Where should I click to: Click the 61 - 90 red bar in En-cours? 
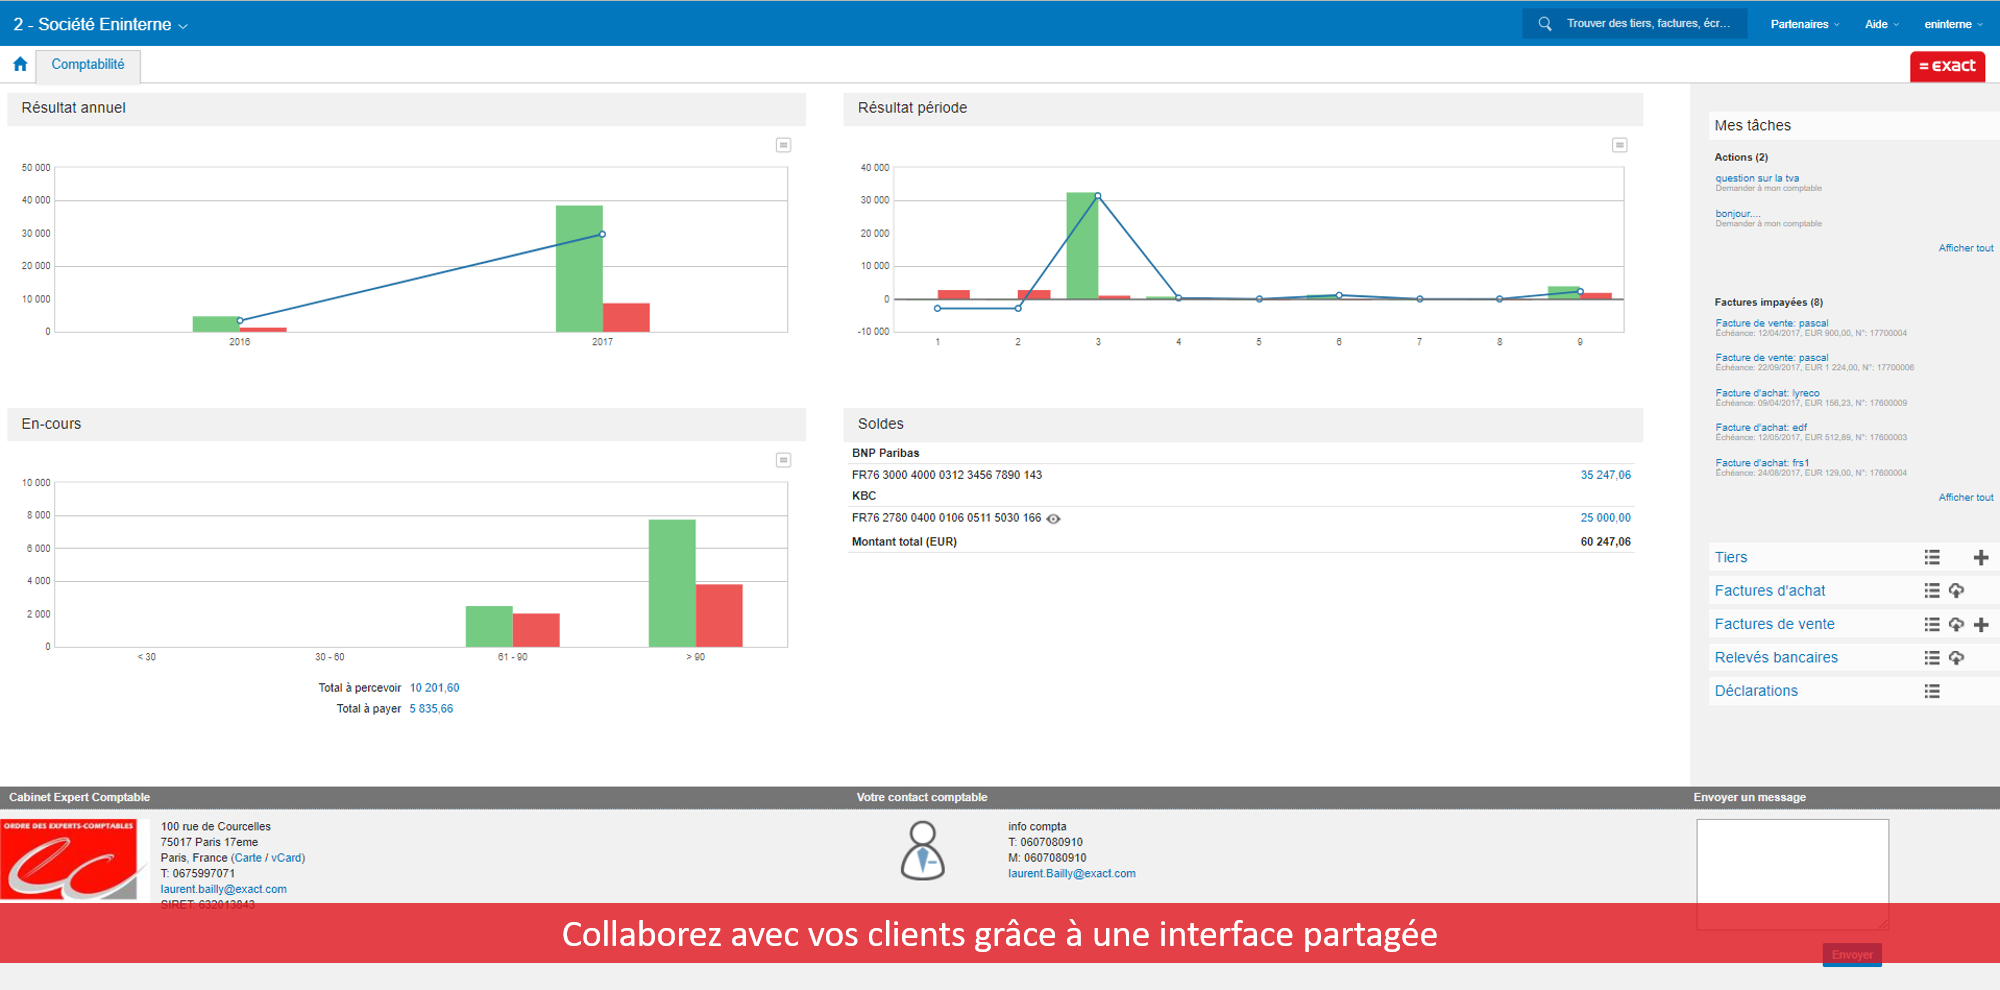point(536,630)
